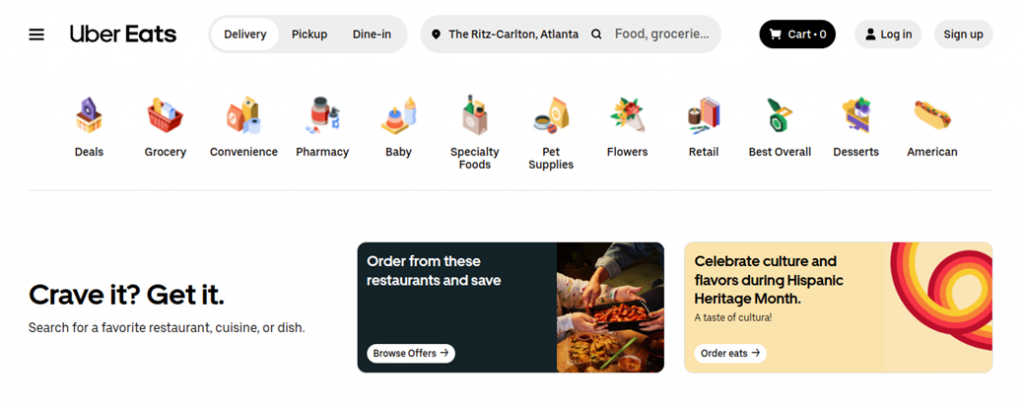Switch to Dine-in mode
The width and height of the screenshot is (1024, 406).
click(372, 35)
